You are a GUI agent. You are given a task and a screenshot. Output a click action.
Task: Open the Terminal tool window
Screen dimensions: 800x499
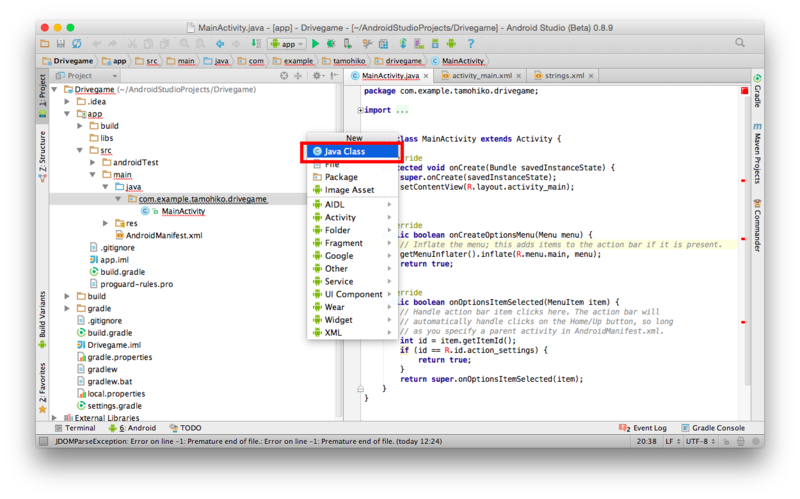(x=75, y=428)
